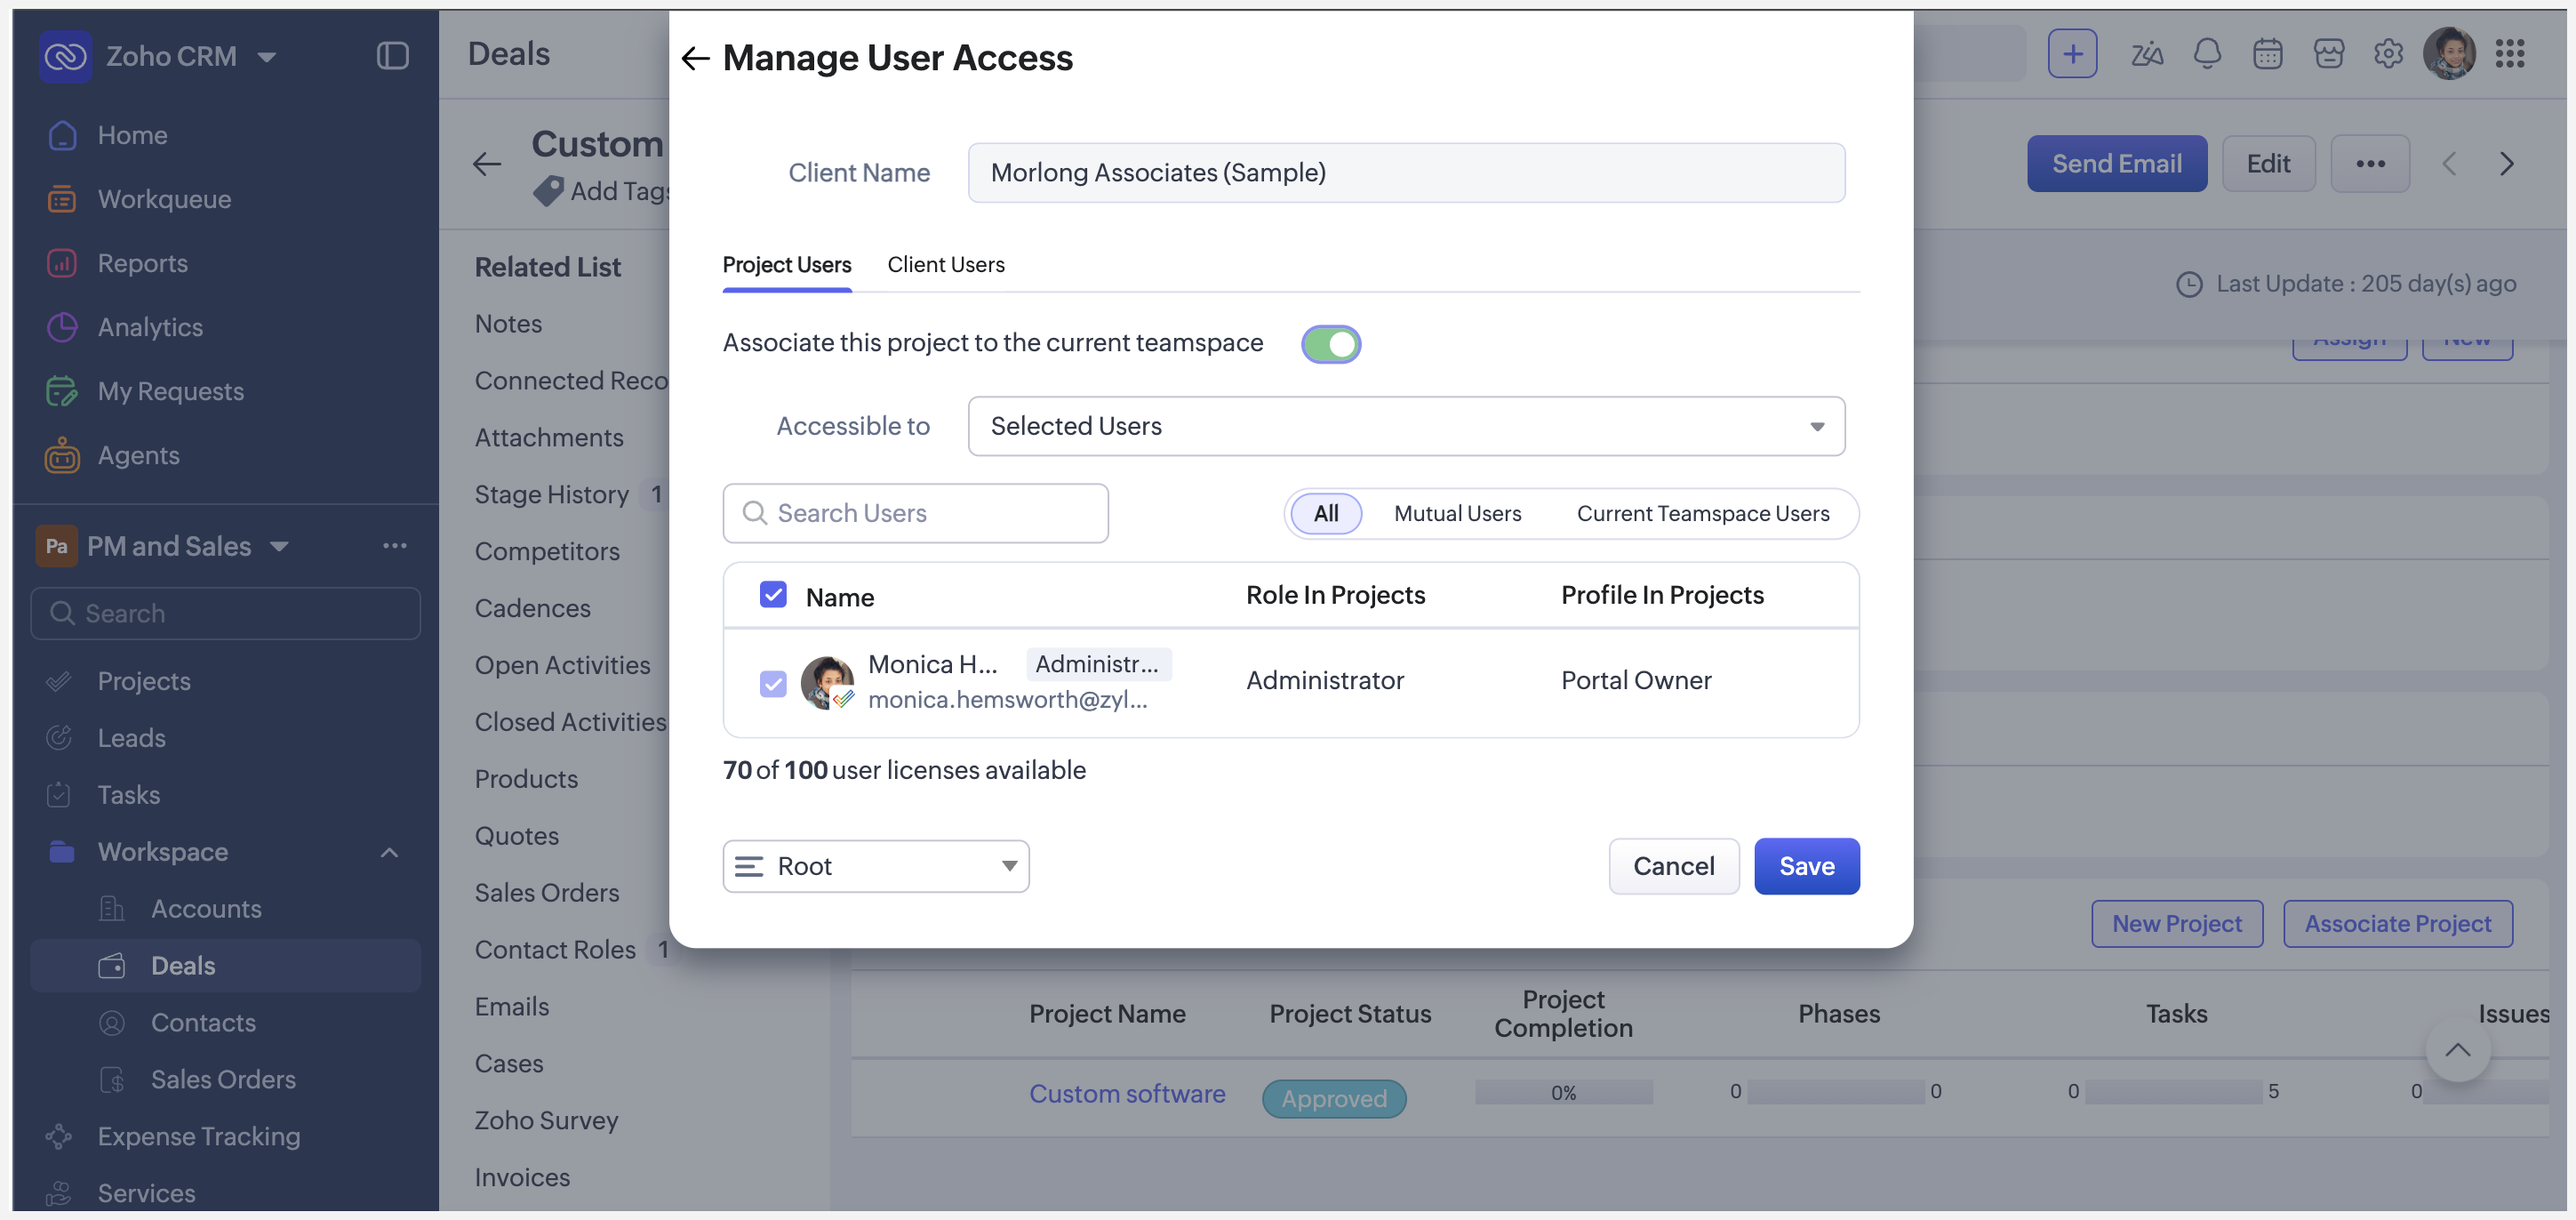The image size is (2576, 1220).
Task: Open the Custom software project link
Action: [1127, 1094]
